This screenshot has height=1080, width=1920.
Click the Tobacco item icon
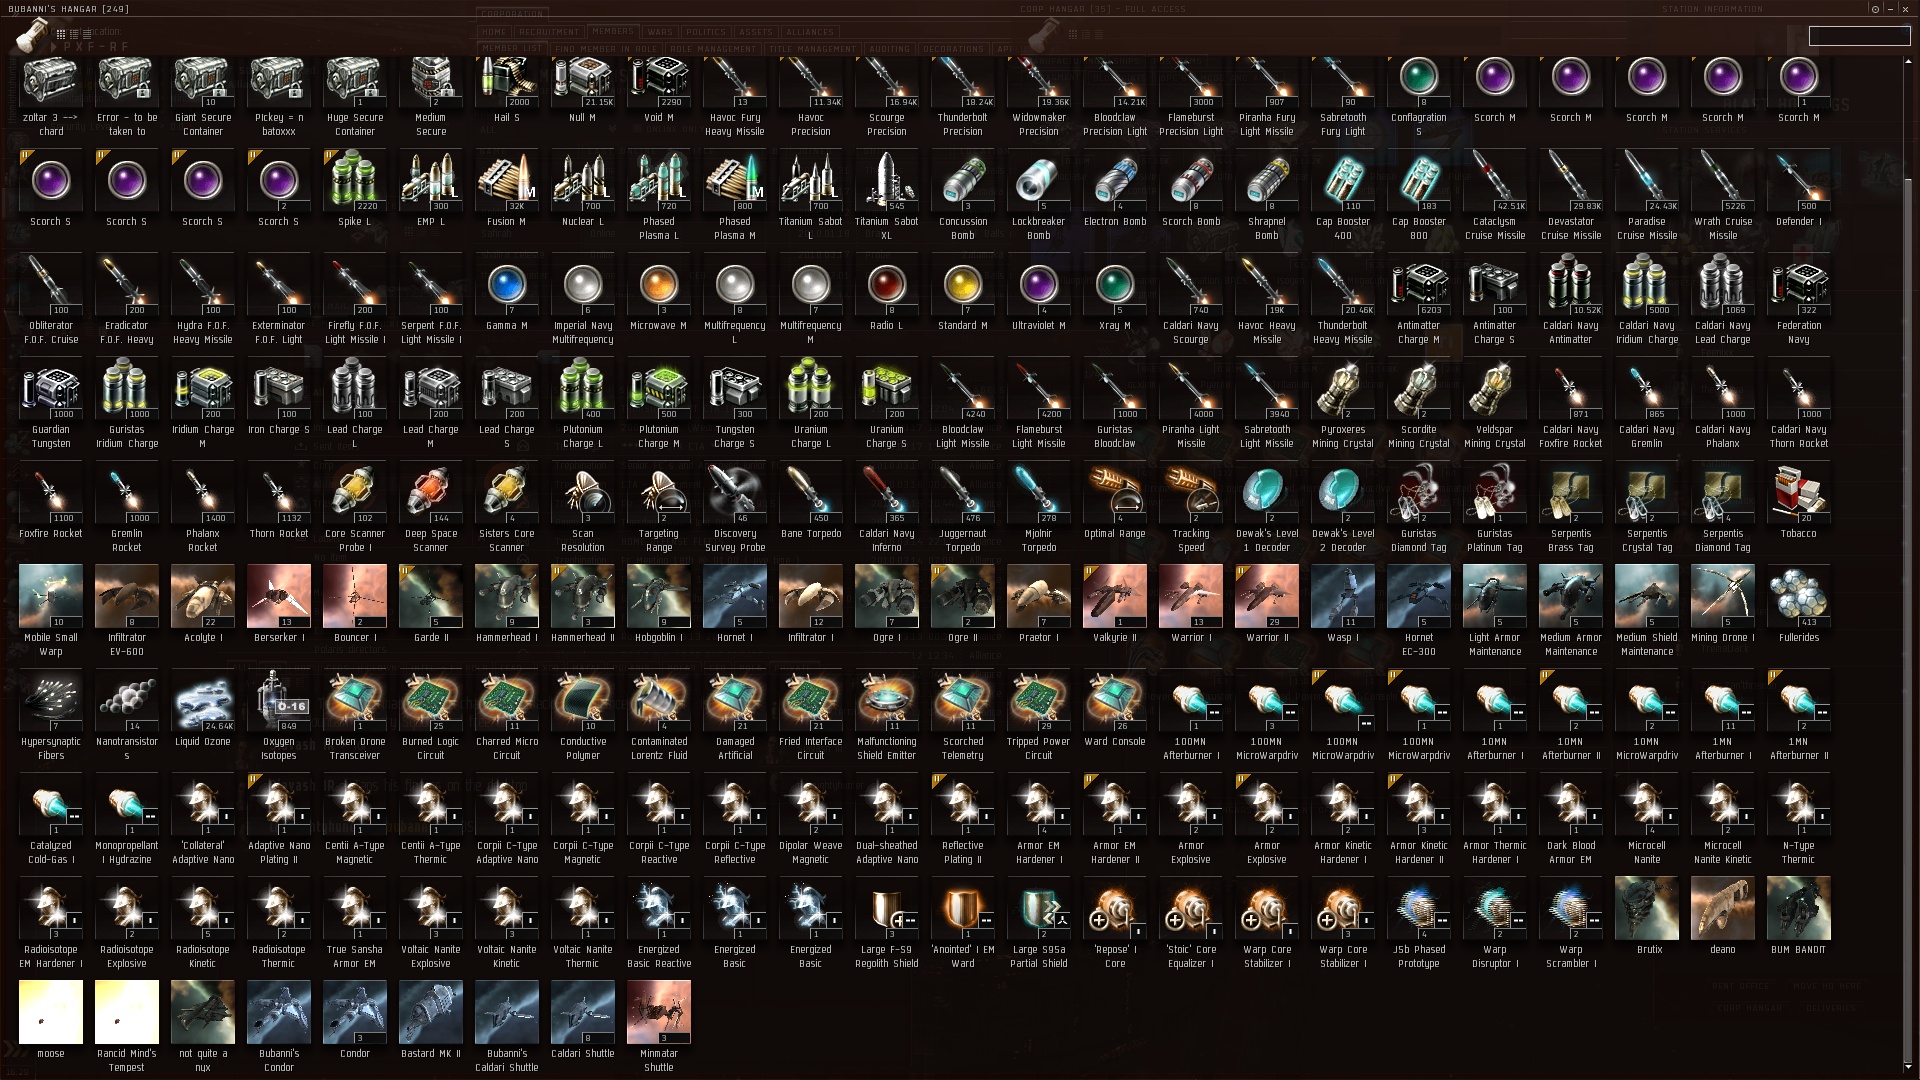click(1798, 492)
